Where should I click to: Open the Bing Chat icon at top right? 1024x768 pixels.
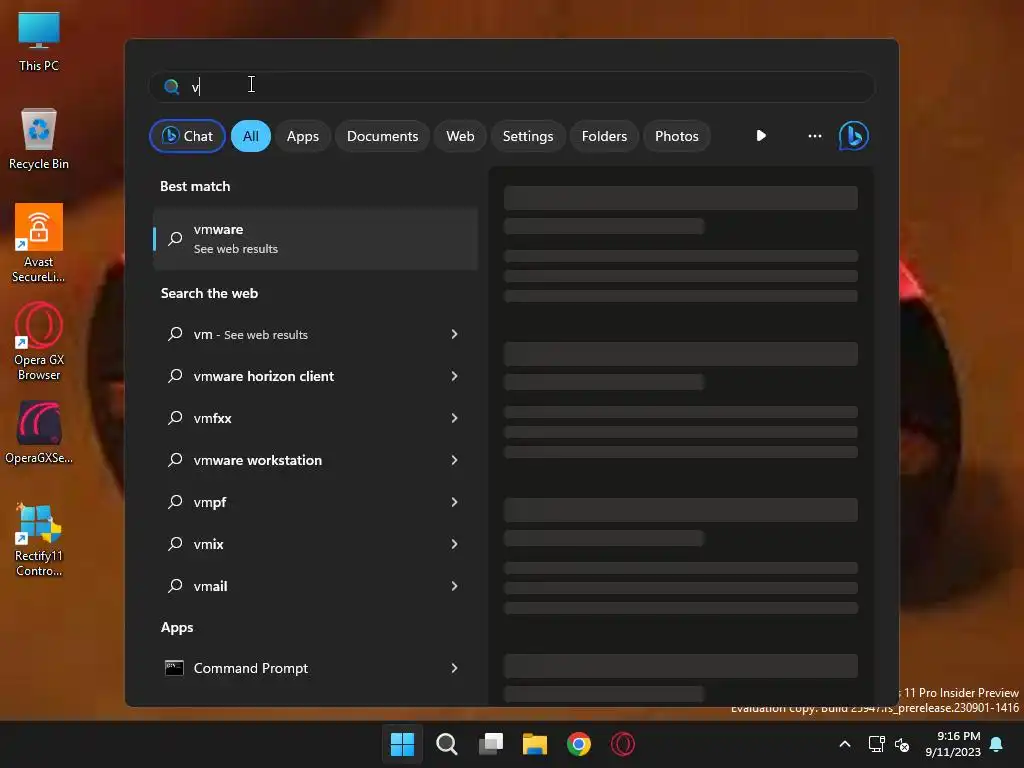pyautogui.click(x=854, y=136)
